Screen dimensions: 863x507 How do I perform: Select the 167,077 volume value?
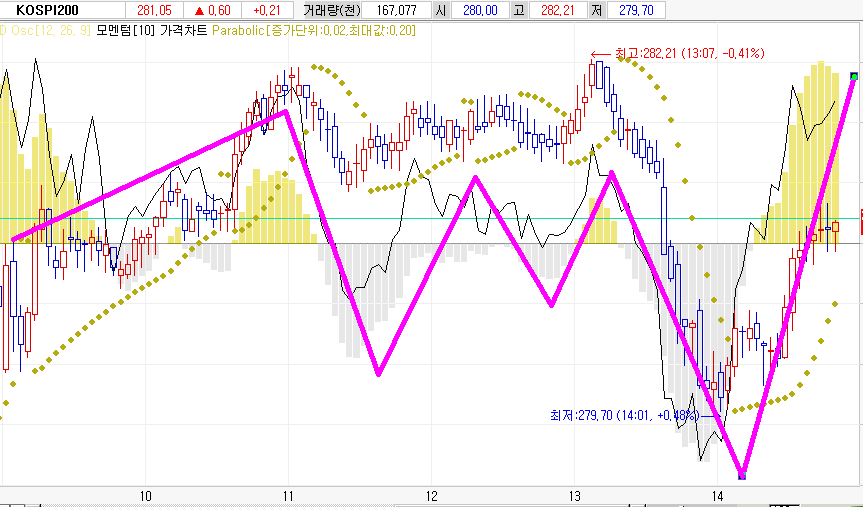pyautogui.click(x=396, y=10)
